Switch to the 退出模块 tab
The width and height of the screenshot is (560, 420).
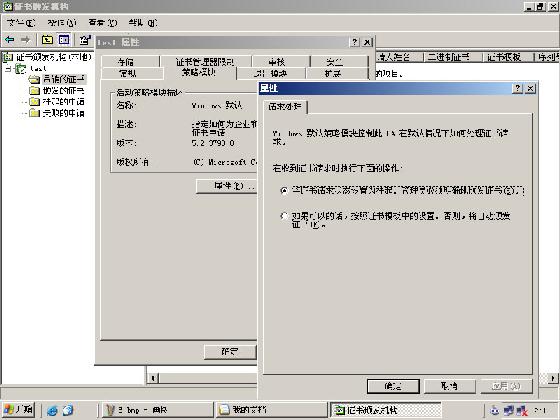pyautogui.click(x=271, y=73)
